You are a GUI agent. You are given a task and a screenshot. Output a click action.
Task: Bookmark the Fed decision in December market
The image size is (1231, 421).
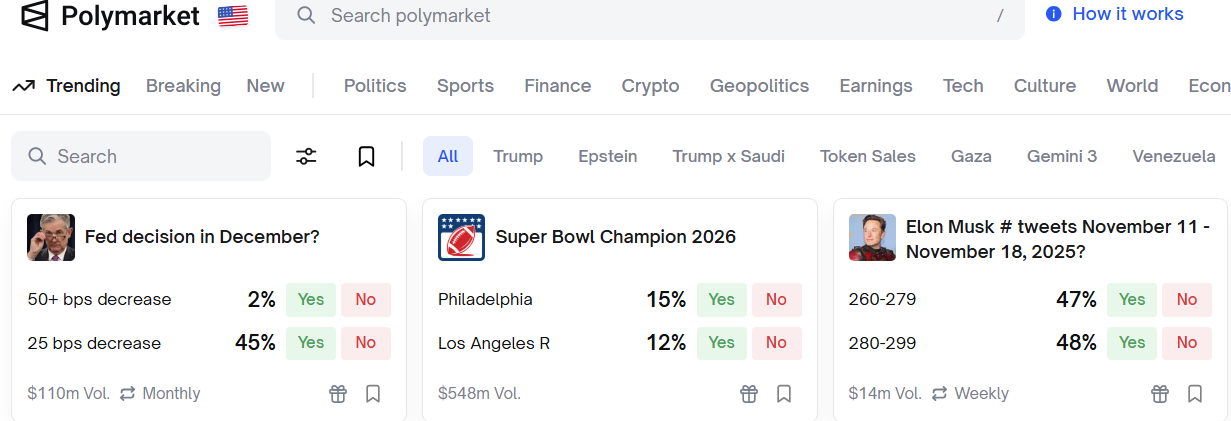point(373,394)
